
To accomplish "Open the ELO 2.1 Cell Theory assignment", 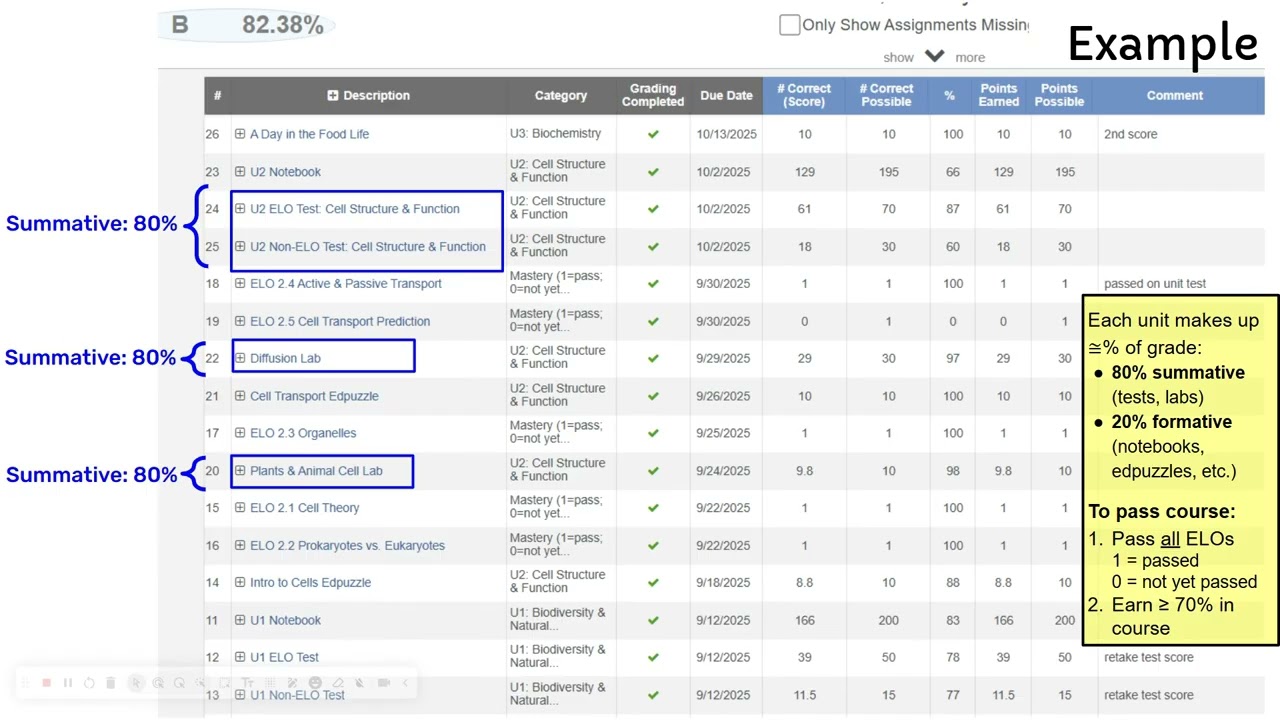I will (304, 508).
